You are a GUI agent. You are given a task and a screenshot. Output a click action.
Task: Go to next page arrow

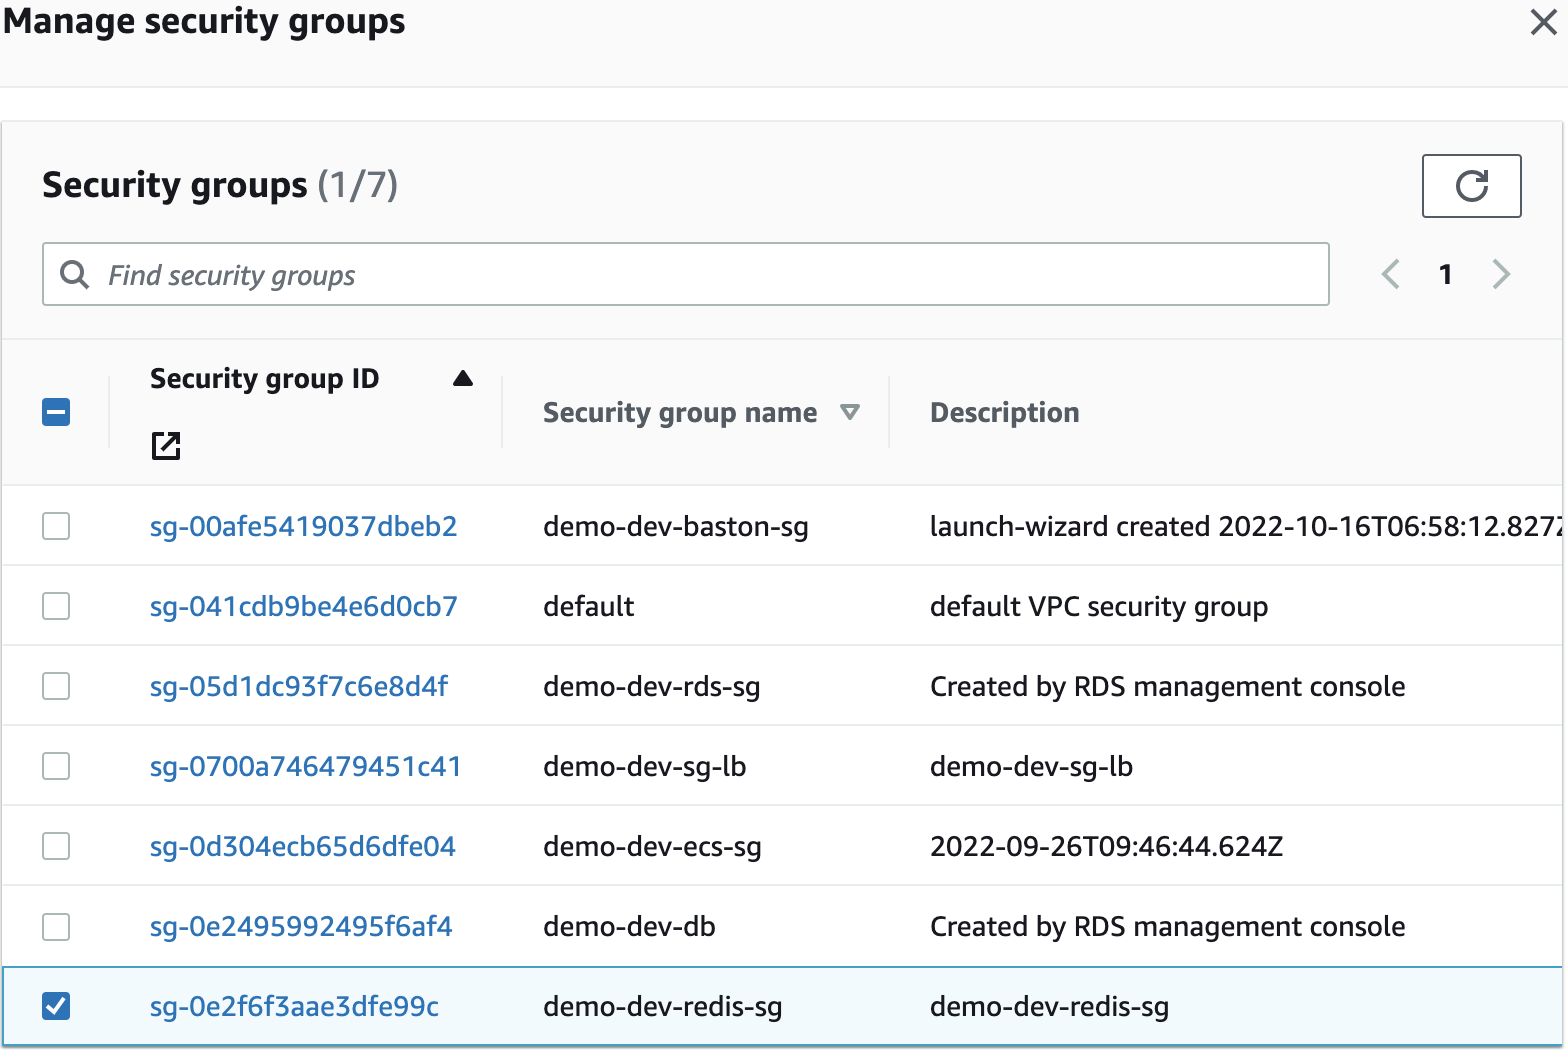click(x=1501, y=274)
